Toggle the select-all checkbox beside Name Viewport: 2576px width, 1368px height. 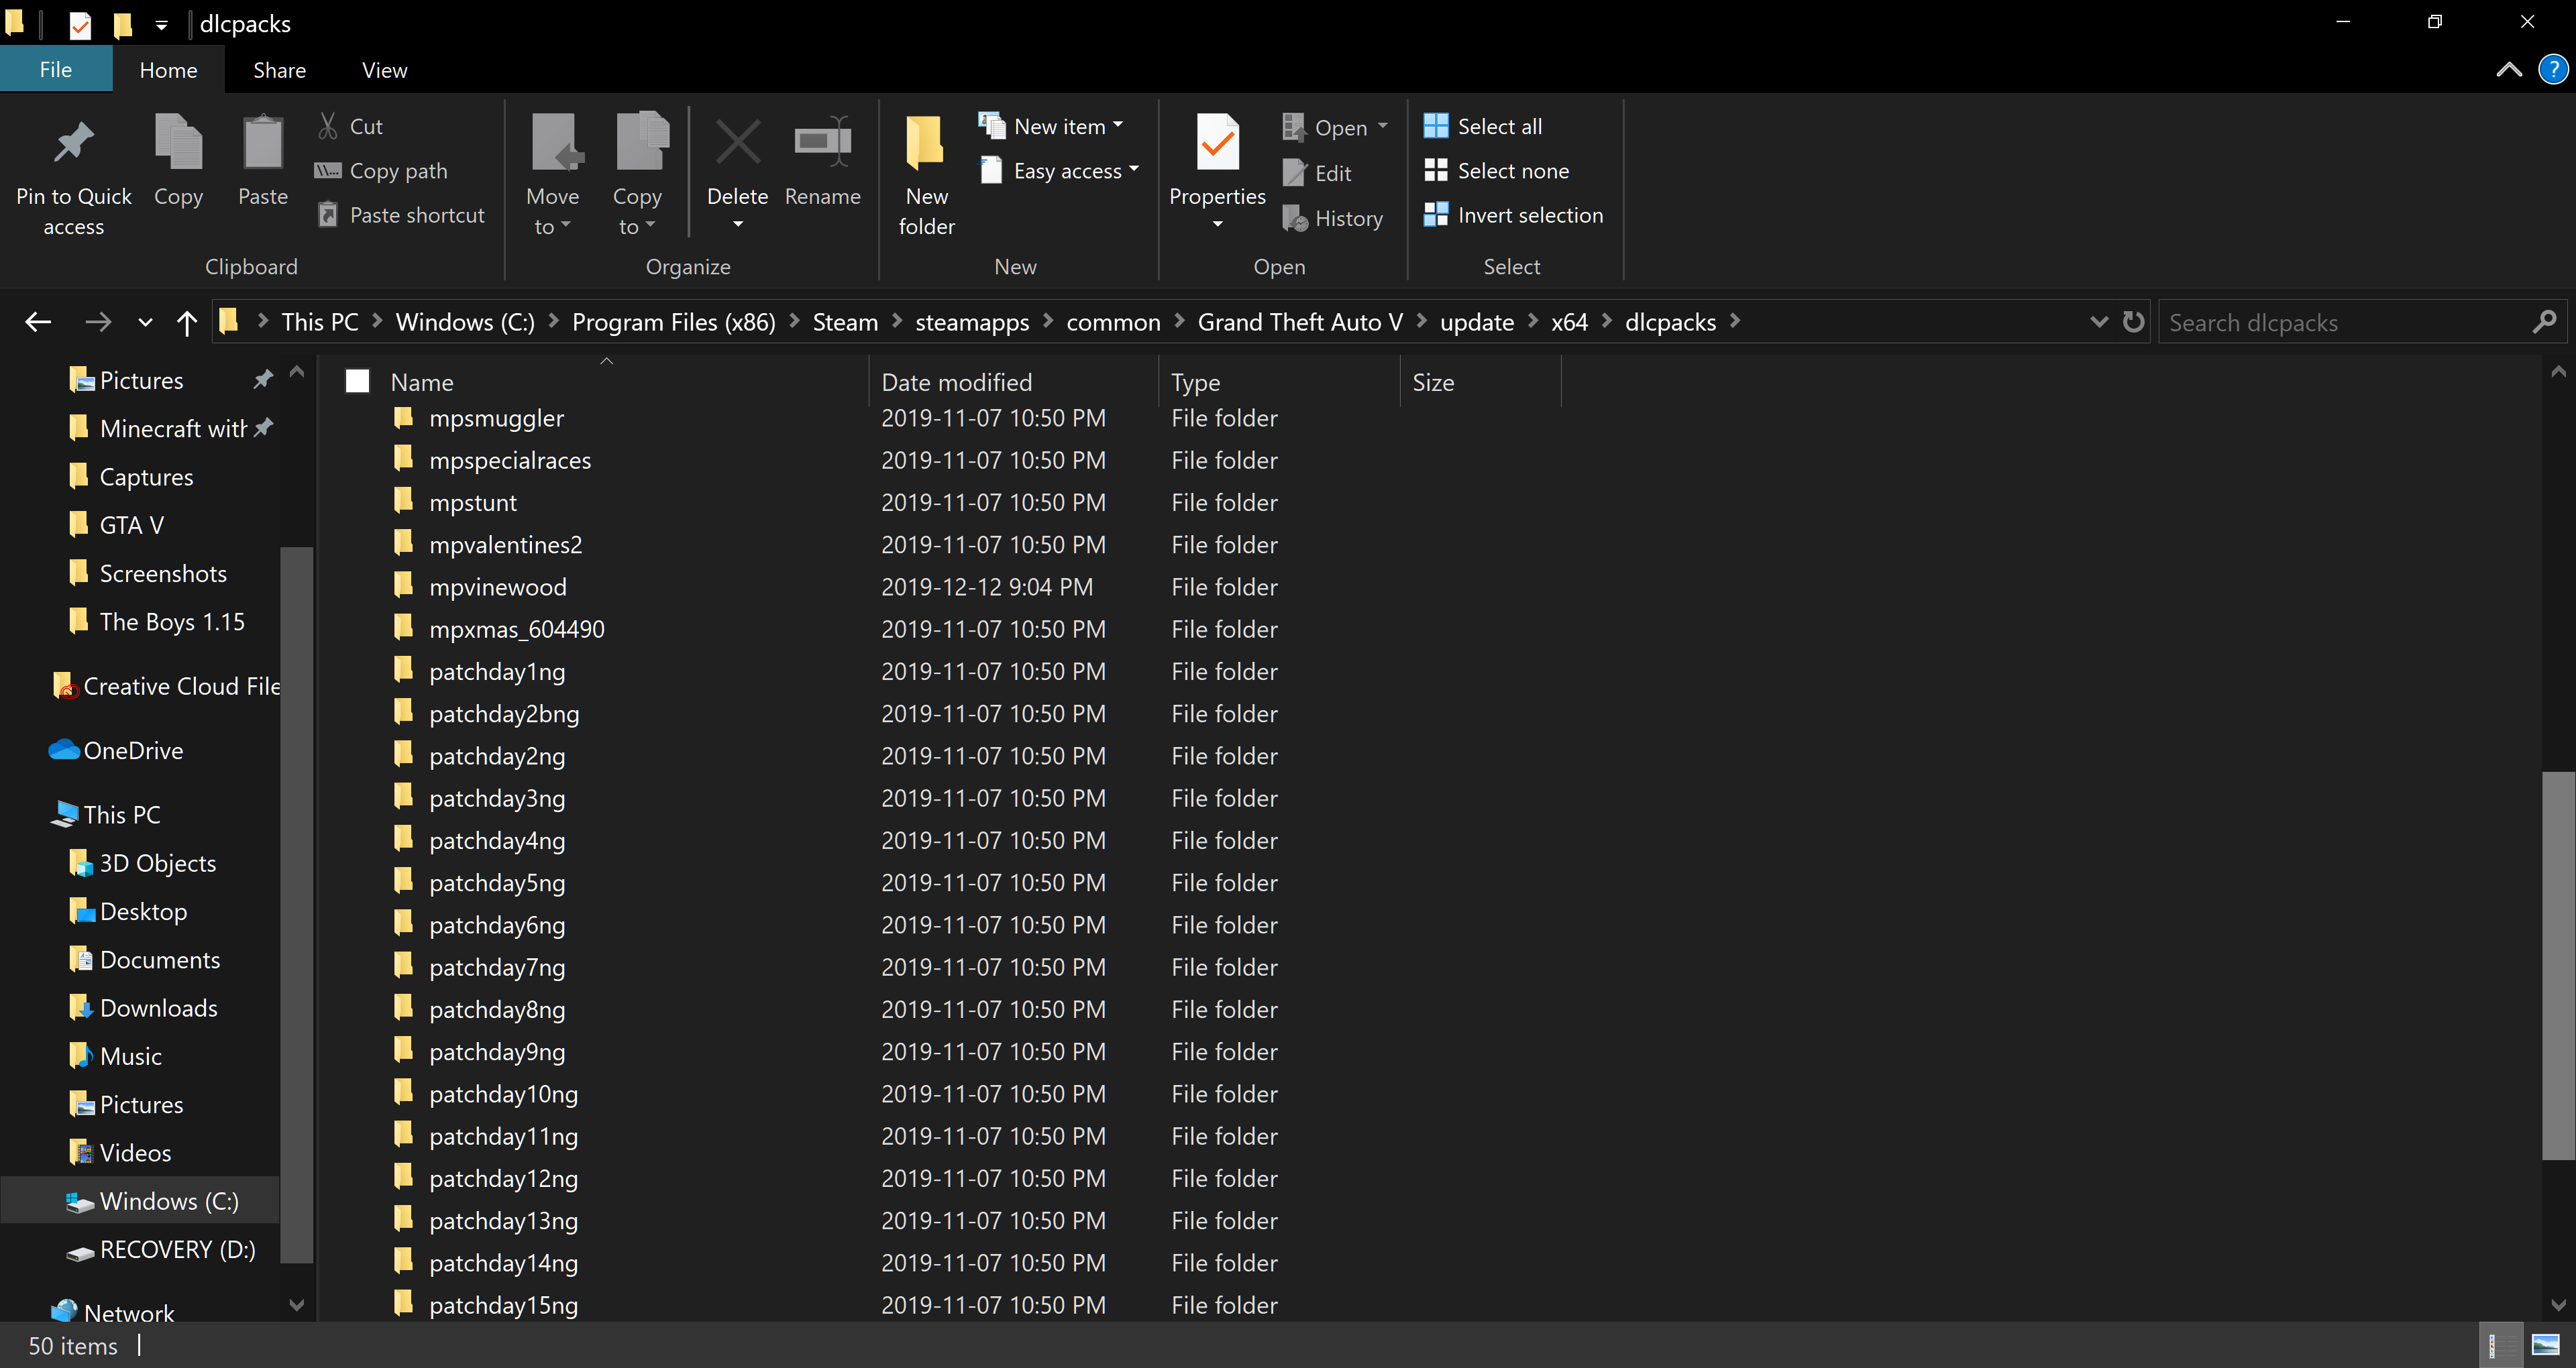(357, 381)
